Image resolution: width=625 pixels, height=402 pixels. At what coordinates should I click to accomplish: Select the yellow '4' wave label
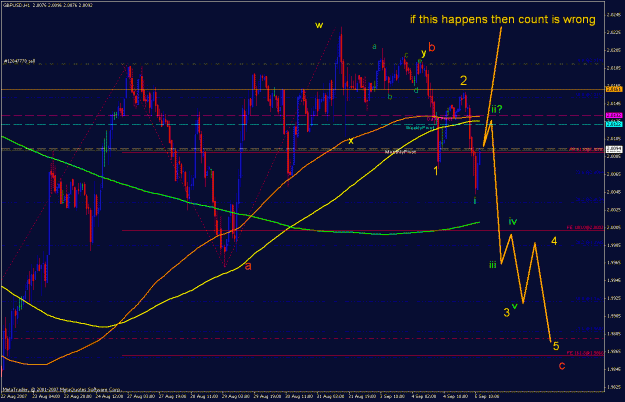click(x=554, y=241)
